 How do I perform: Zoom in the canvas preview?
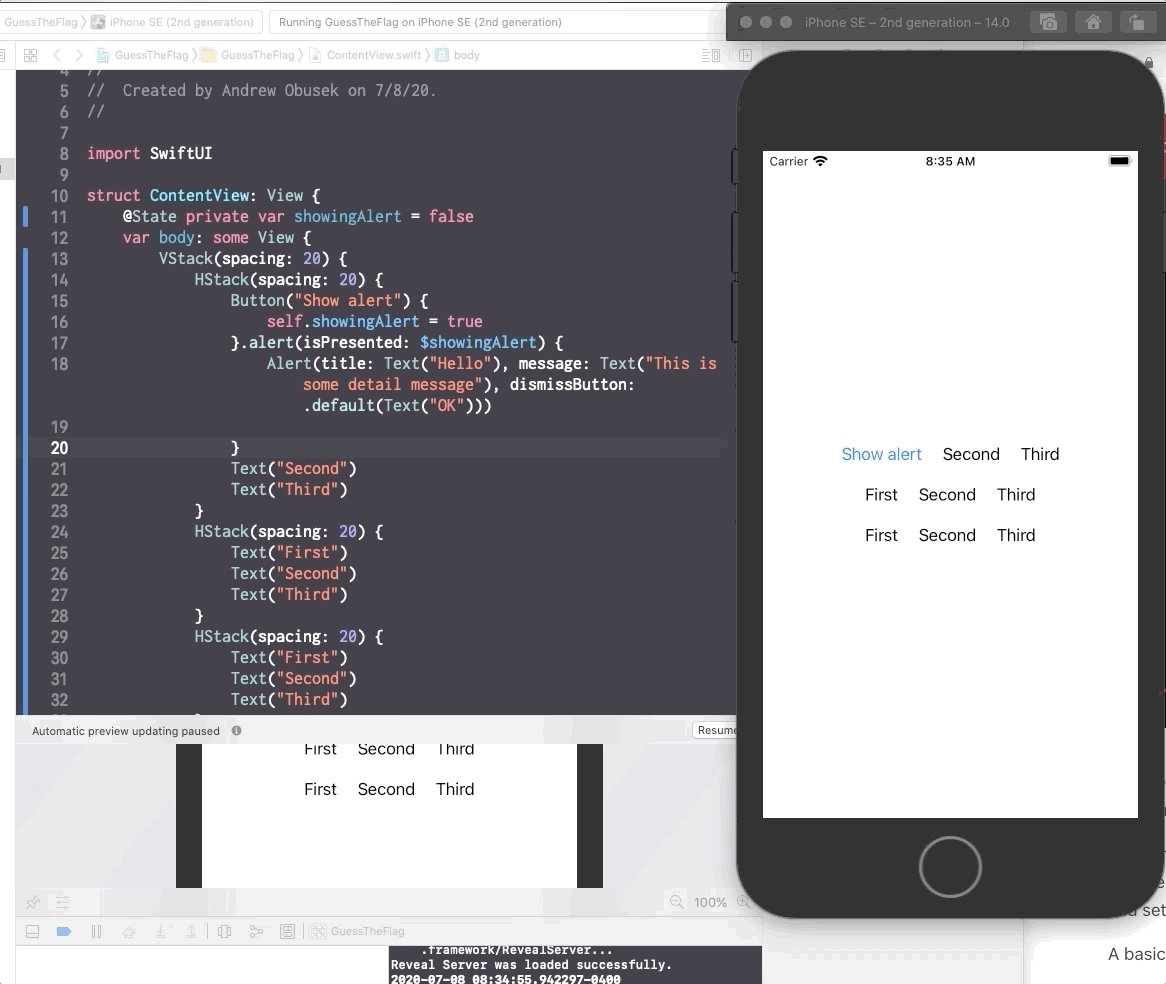(x=743, y=901)
